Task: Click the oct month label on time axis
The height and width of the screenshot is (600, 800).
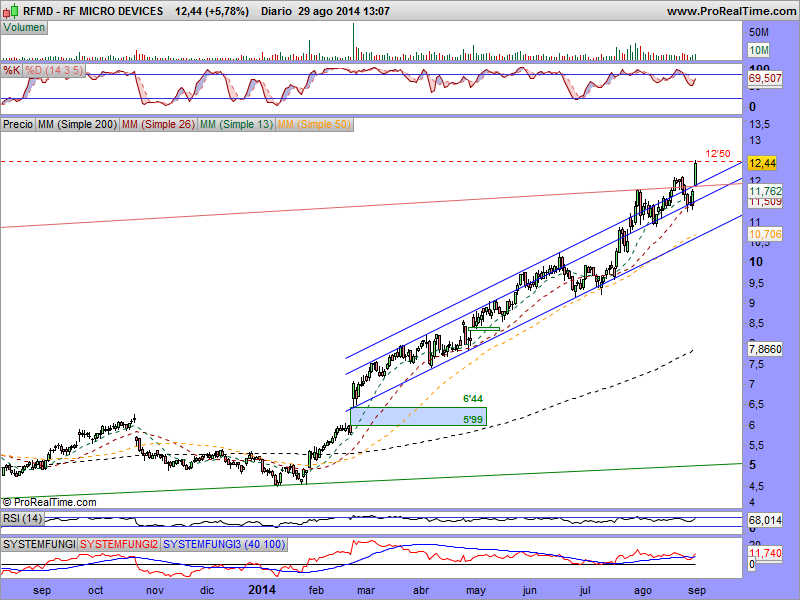Action: coord(95,591)
